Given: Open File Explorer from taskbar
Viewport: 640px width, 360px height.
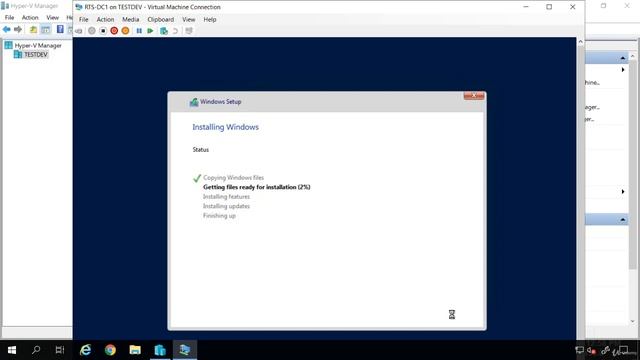Looking at the screenshot, I should coord(135,350).
